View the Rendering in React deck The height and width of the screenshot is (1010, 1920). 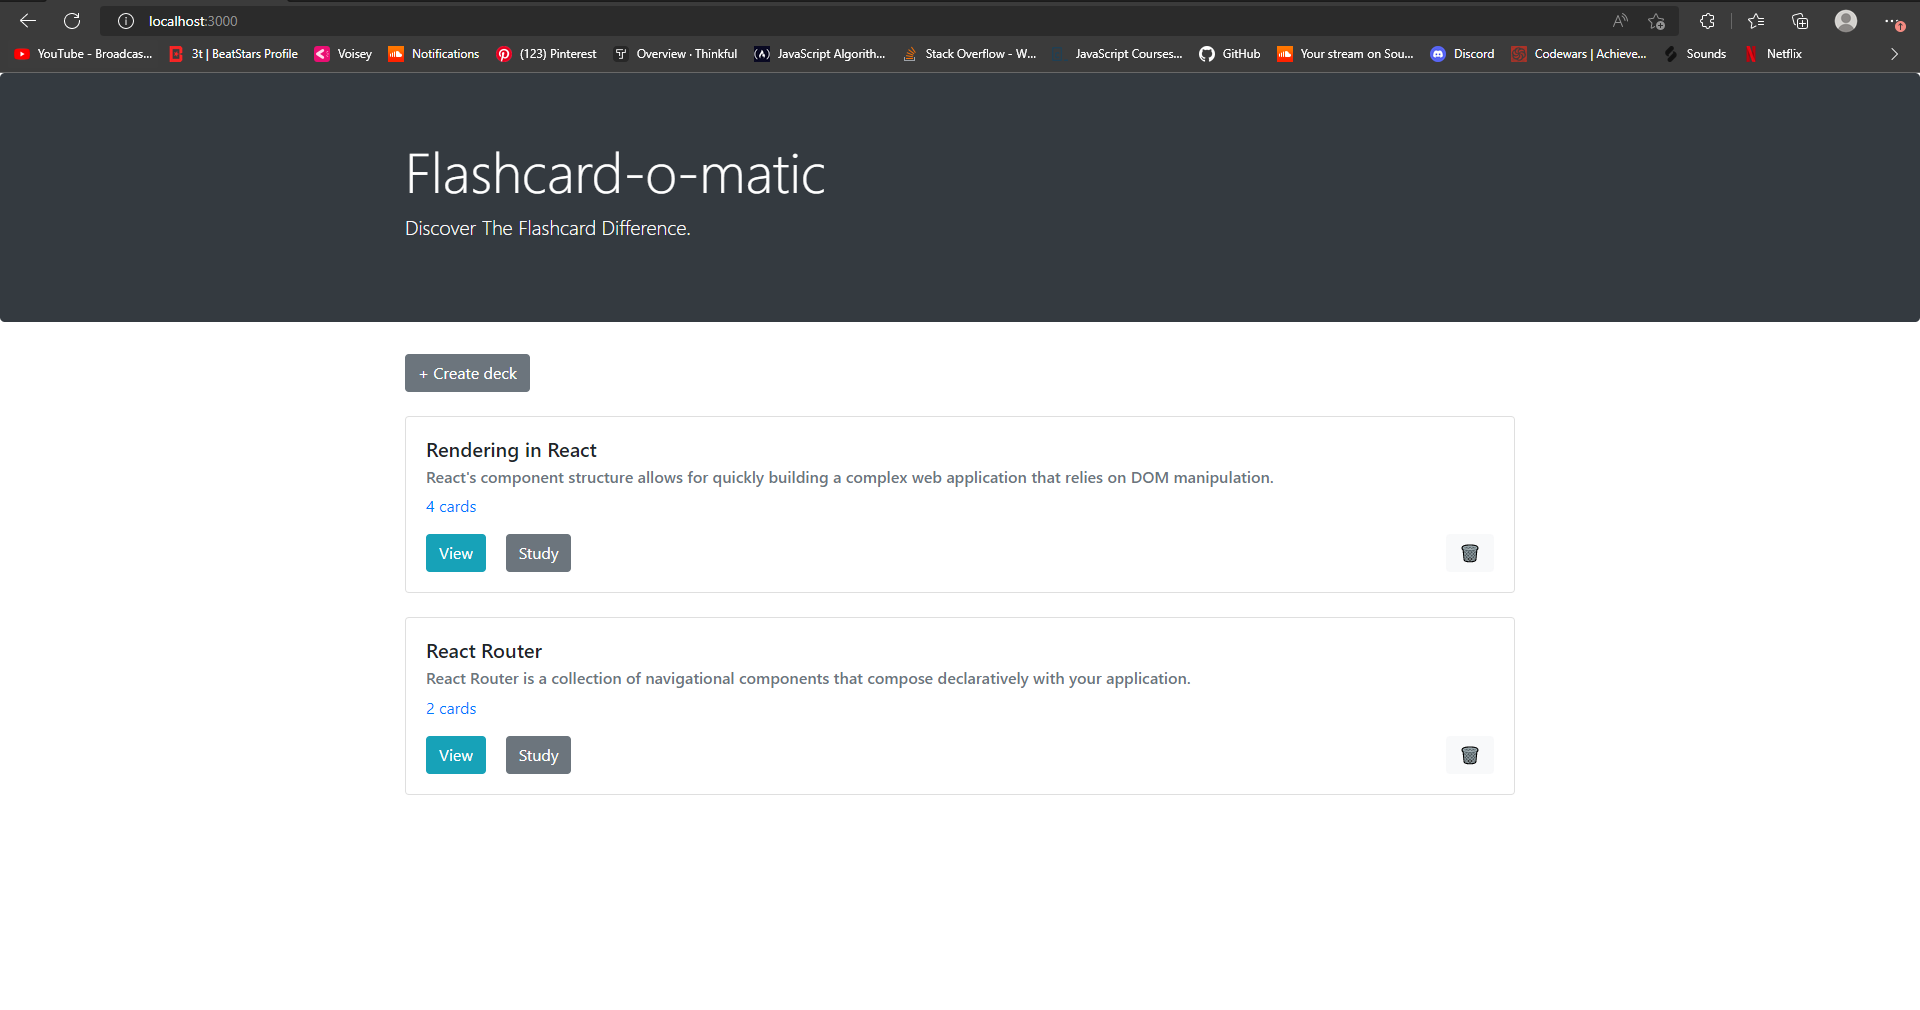pyautogui.click(x=455, y=553)
